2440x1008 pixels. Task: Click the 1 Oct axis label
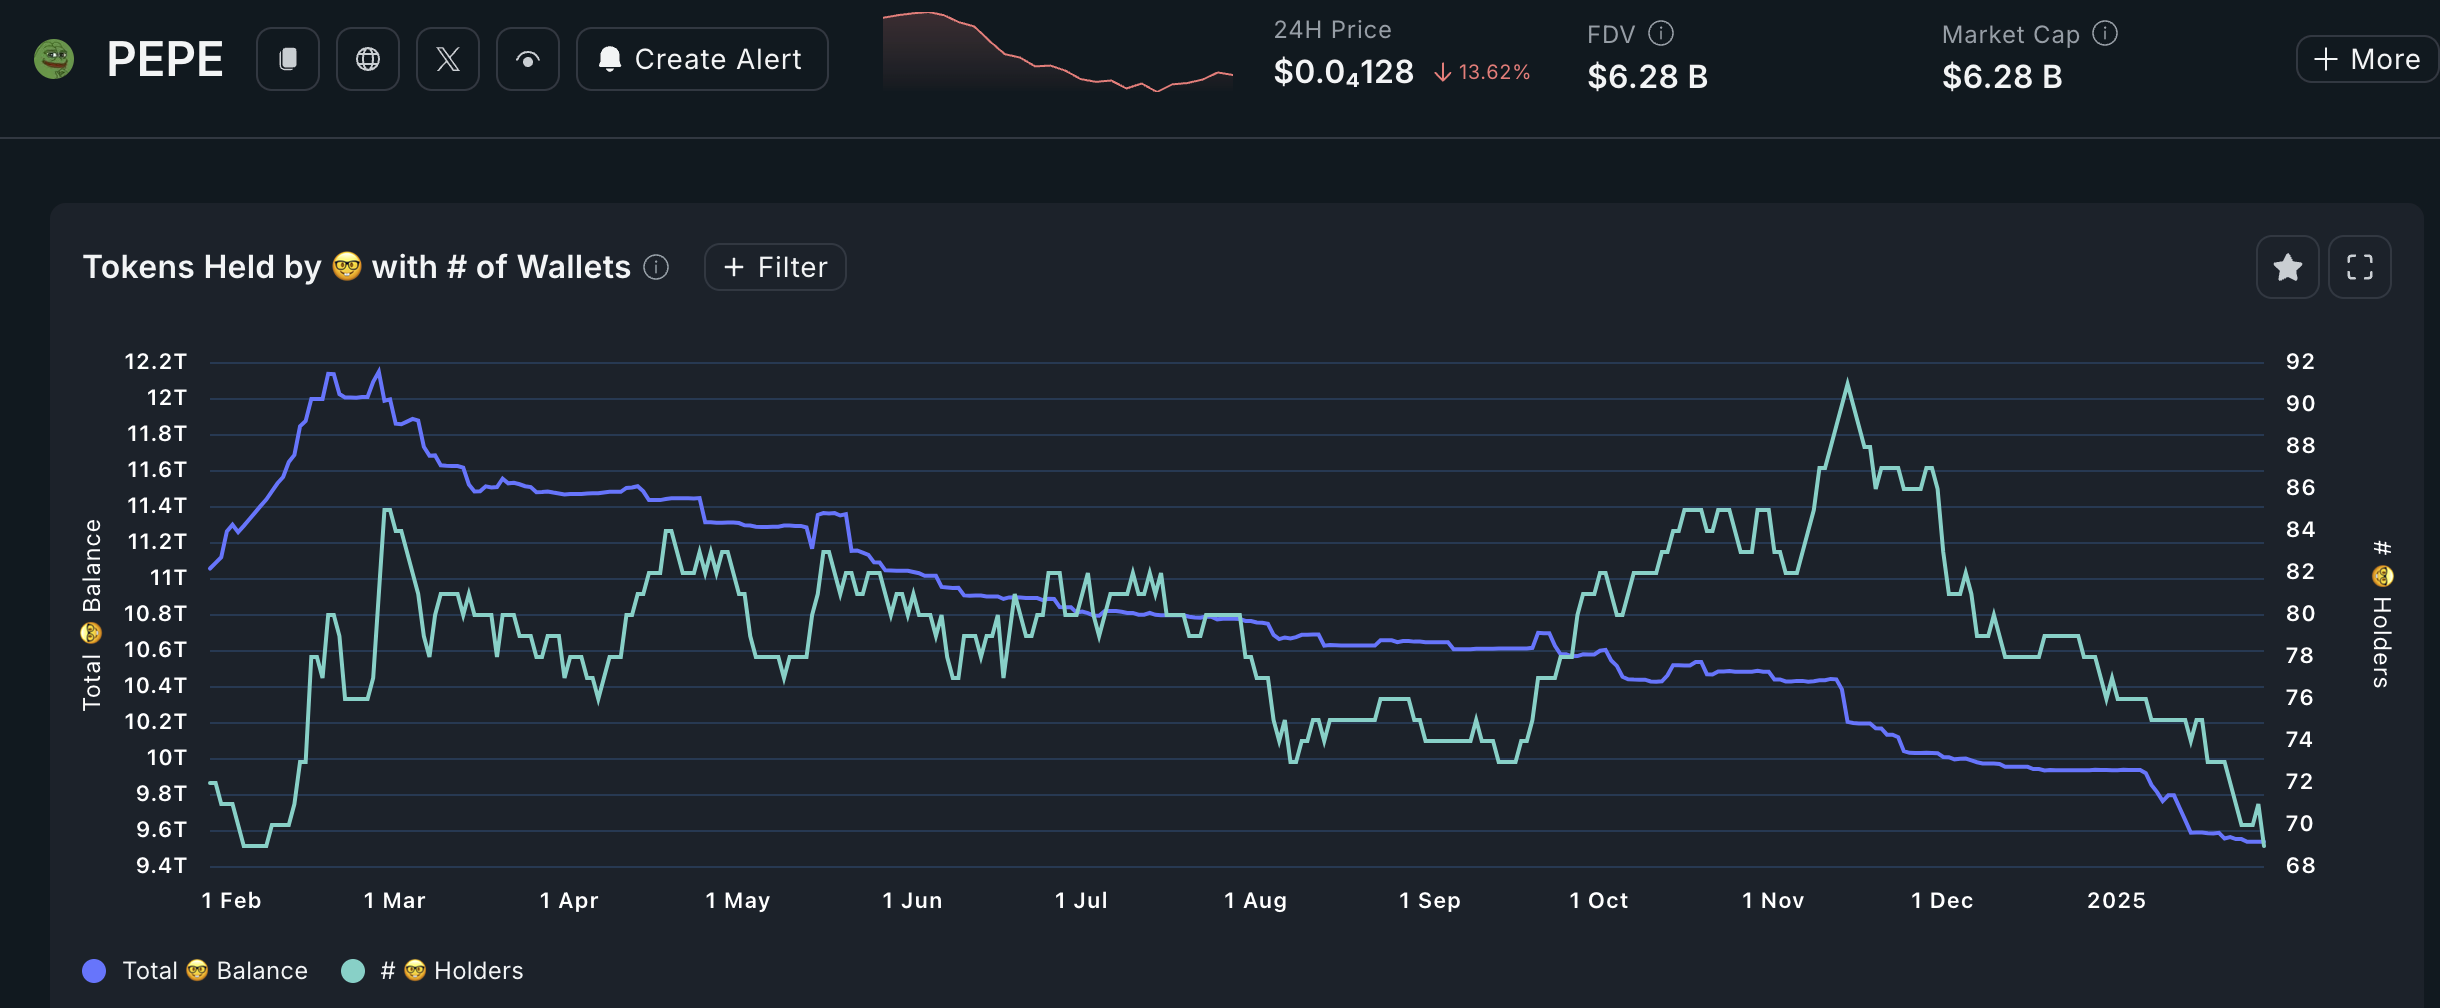(x=1599, y=900)
